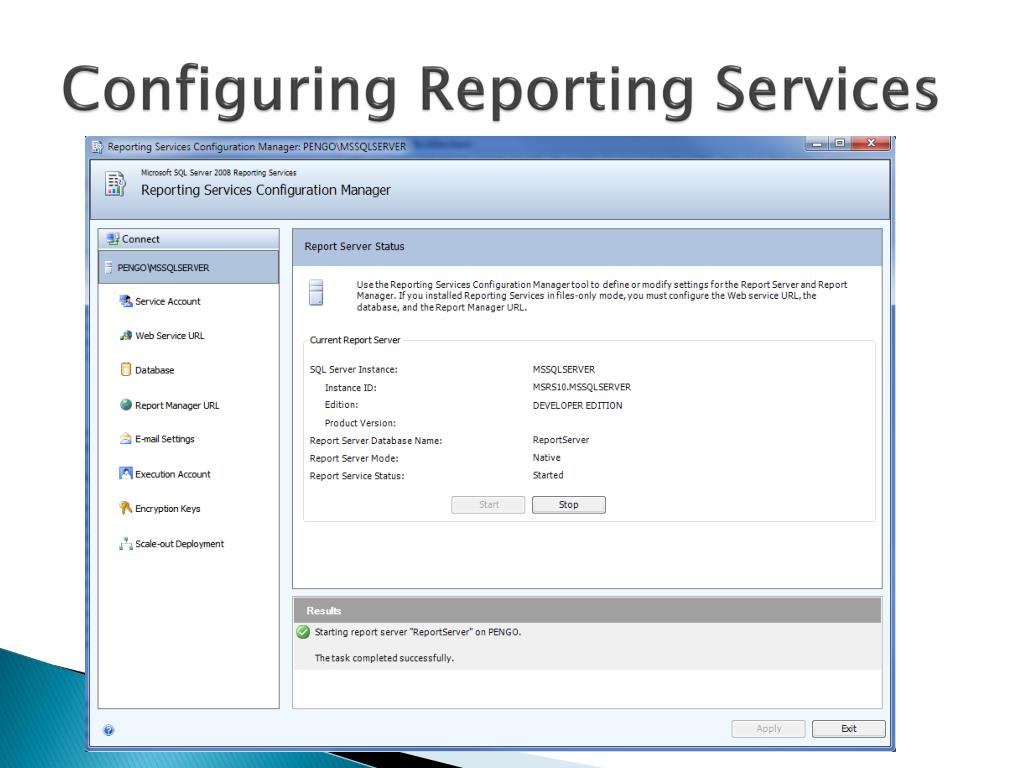Close the Reporting Services Configuration Manager window

click(871, 144)
